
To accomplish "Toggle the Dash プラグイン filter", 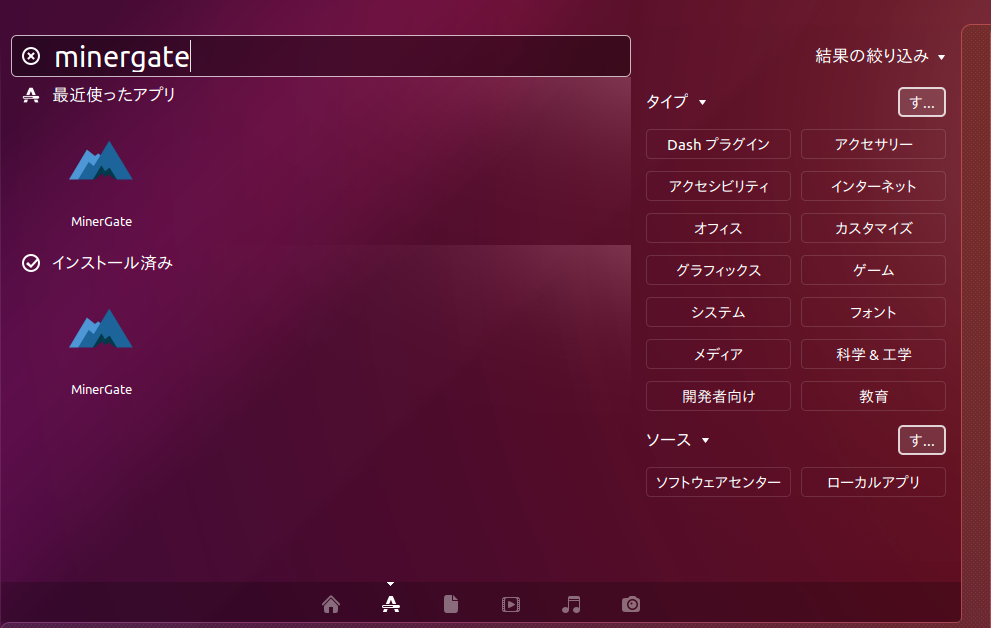I will pyautogui.click(x=718, y=145).
